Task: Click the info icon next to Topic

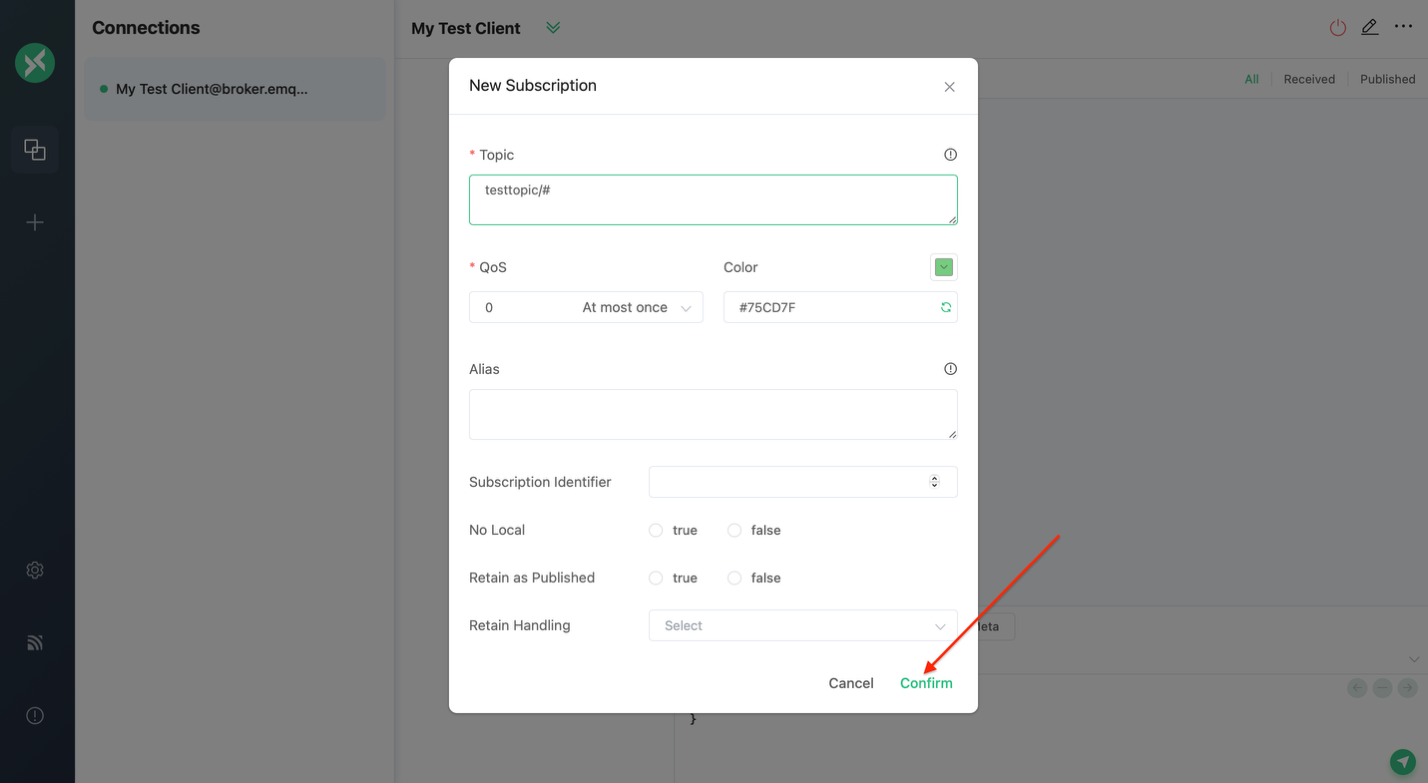Action: 950,155
